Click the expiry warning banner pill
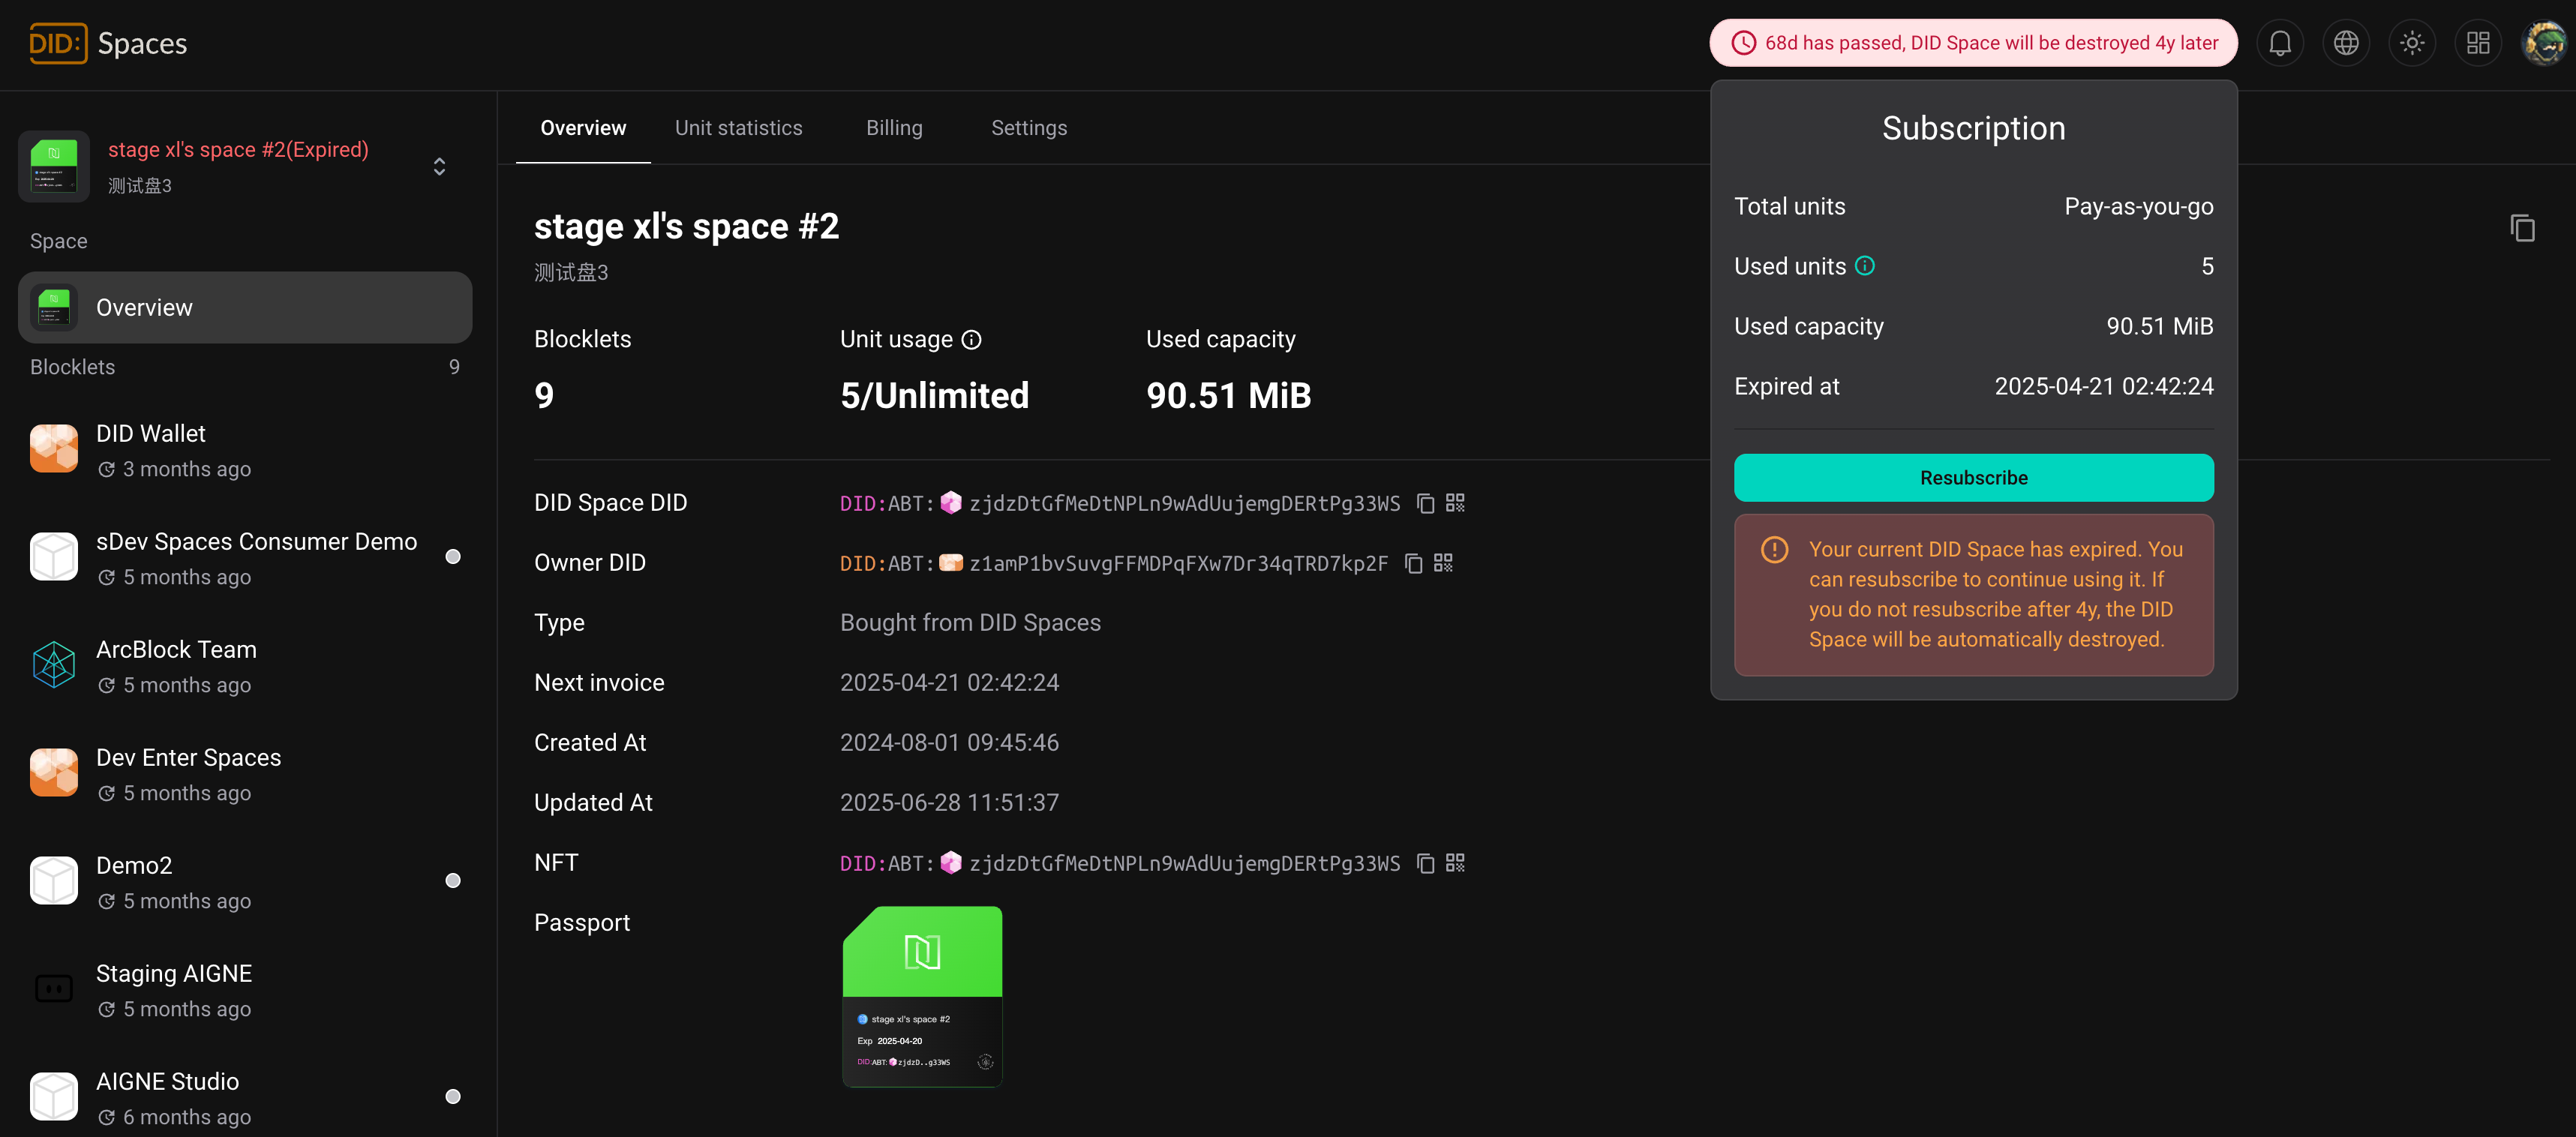 click(1973, 43)
